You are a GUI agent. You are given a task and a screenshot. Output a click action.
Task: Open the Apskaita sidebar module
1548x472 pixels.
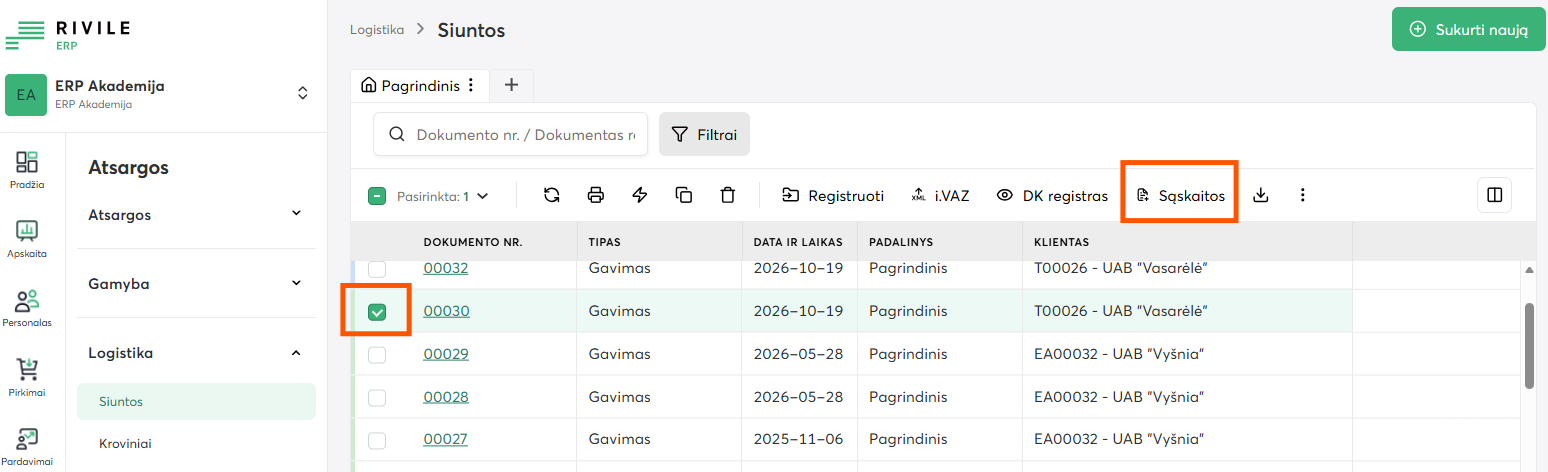(27, 239)
